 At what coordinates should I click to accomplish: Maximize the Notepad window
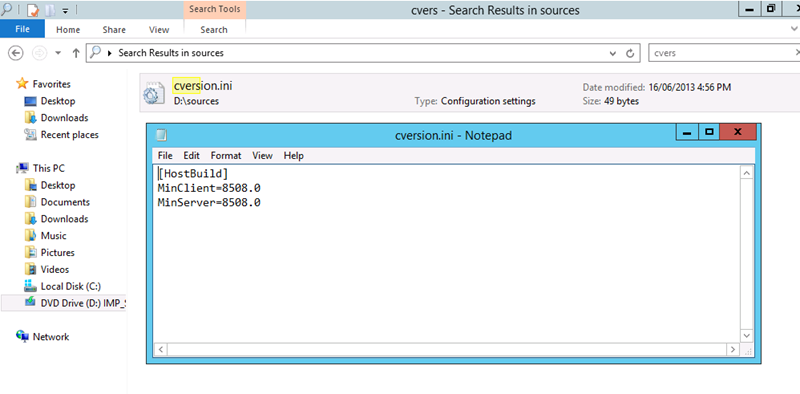(x=709, y=132)
